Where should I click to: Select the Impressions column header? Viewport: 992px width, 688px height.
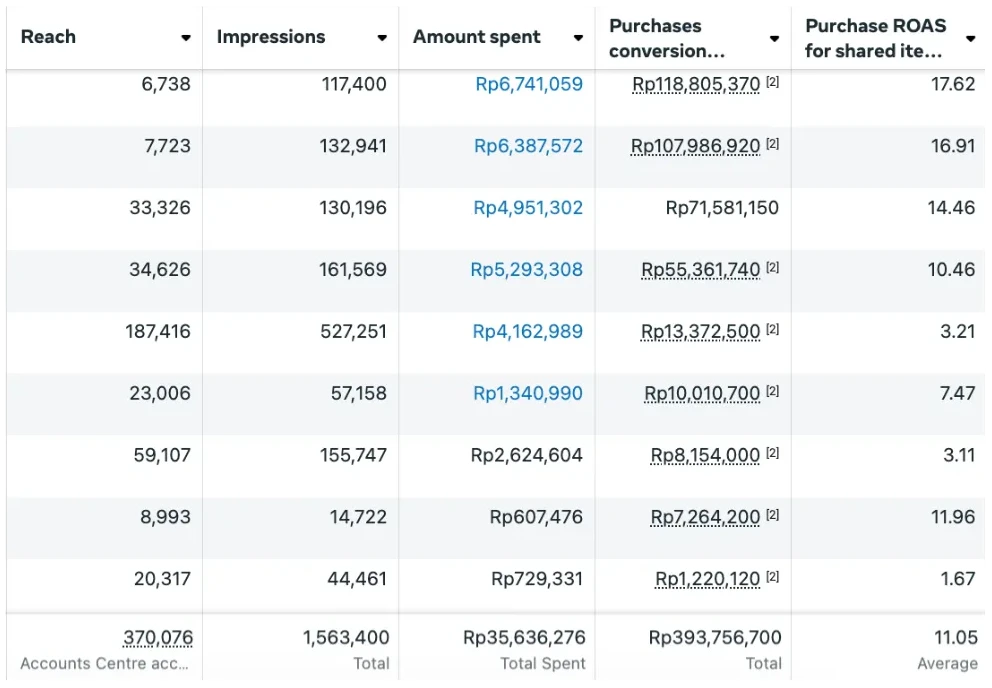(x=272, y=36)
